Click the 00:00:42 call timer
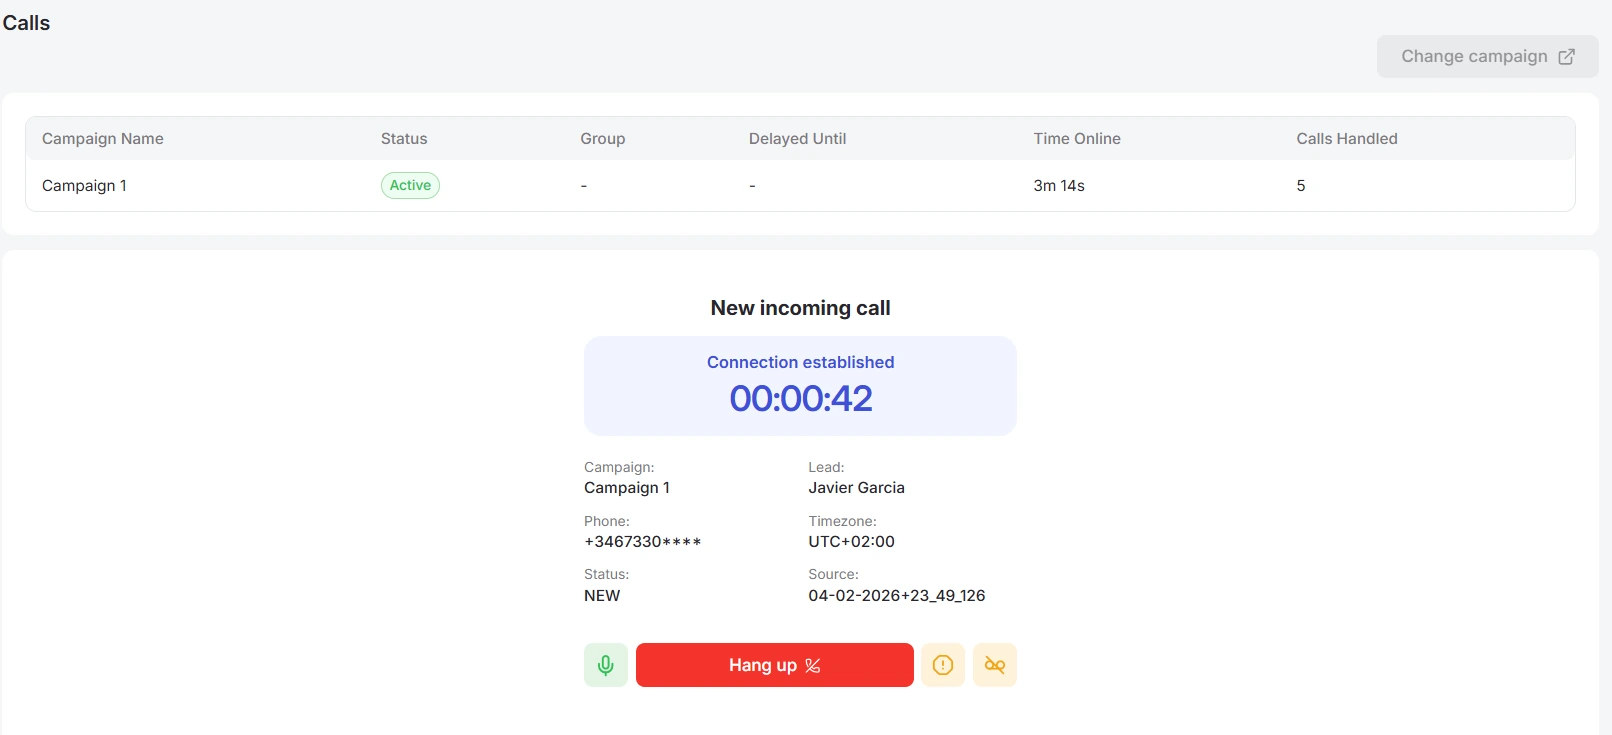 (801, 399)
